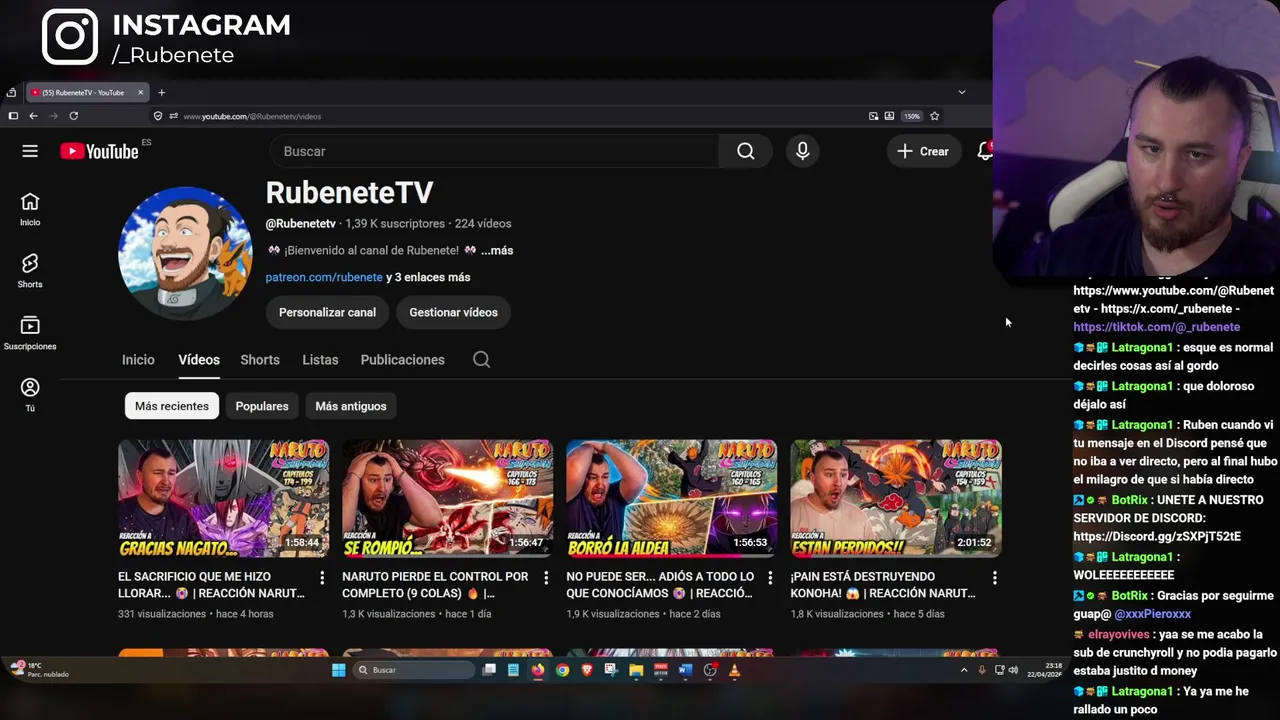
Task: Open the tiktok.com/@_rubenete chat link
Action: click(x=1157, y=327)
